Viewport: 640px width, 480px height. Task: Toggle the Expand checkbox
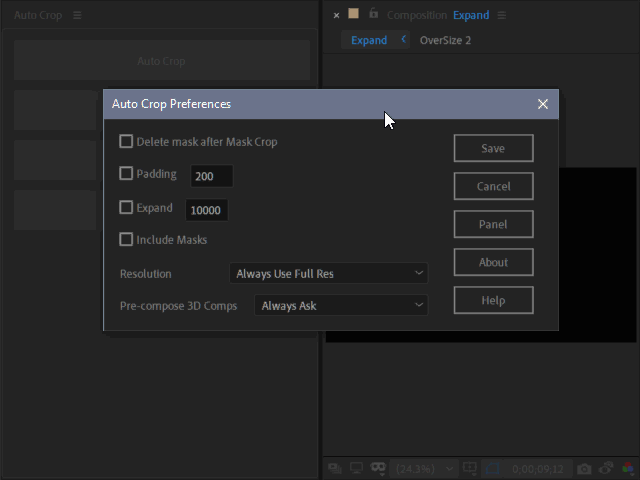point(126,207)
